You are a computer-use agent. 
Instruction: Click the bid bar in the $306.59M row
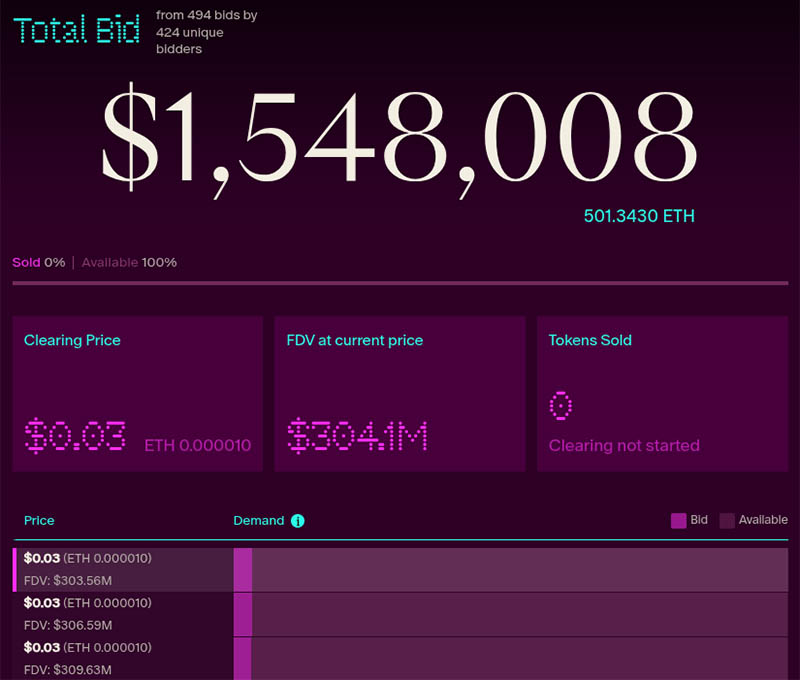[242, 614]
